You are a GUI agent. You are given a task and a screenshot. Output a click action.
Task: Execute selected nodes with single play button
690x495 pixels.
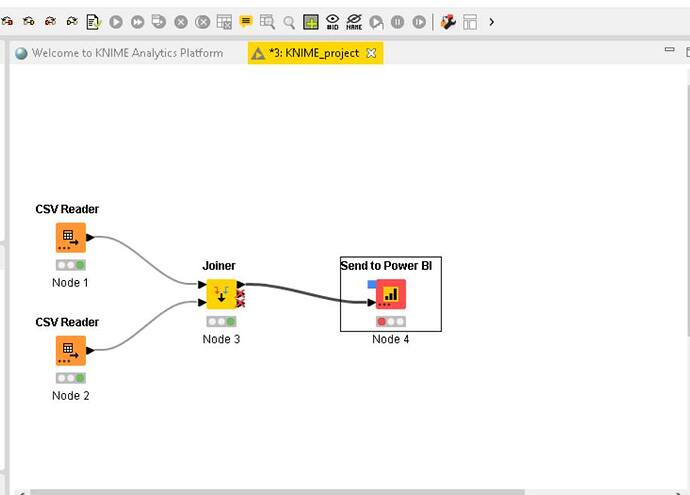(x=116, y=22)
